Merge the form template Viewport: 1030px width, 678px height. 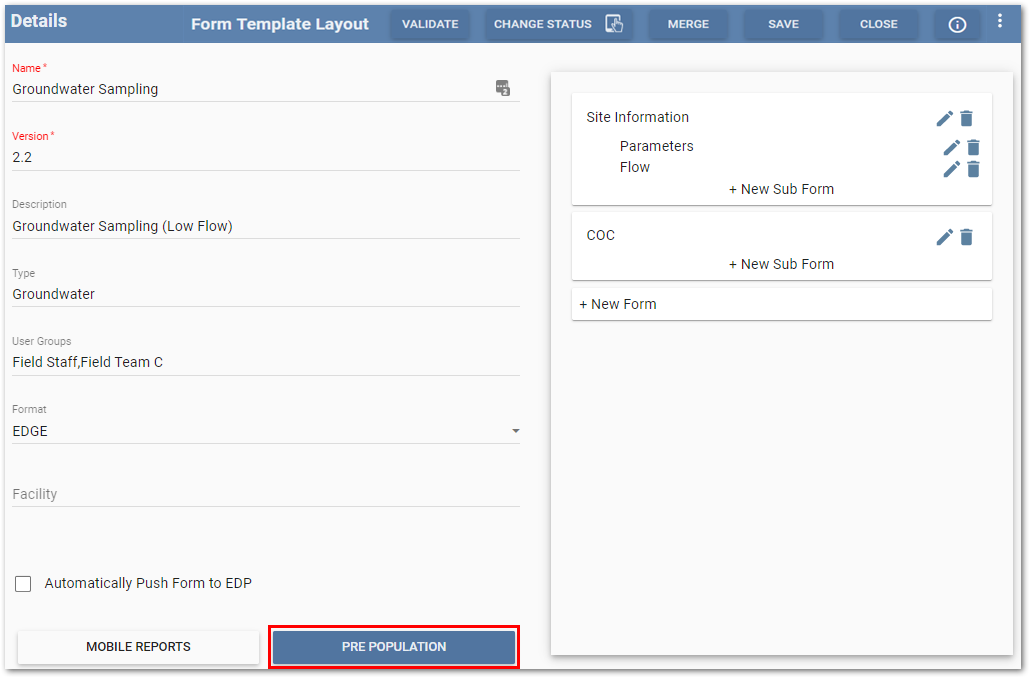(688, 24)
